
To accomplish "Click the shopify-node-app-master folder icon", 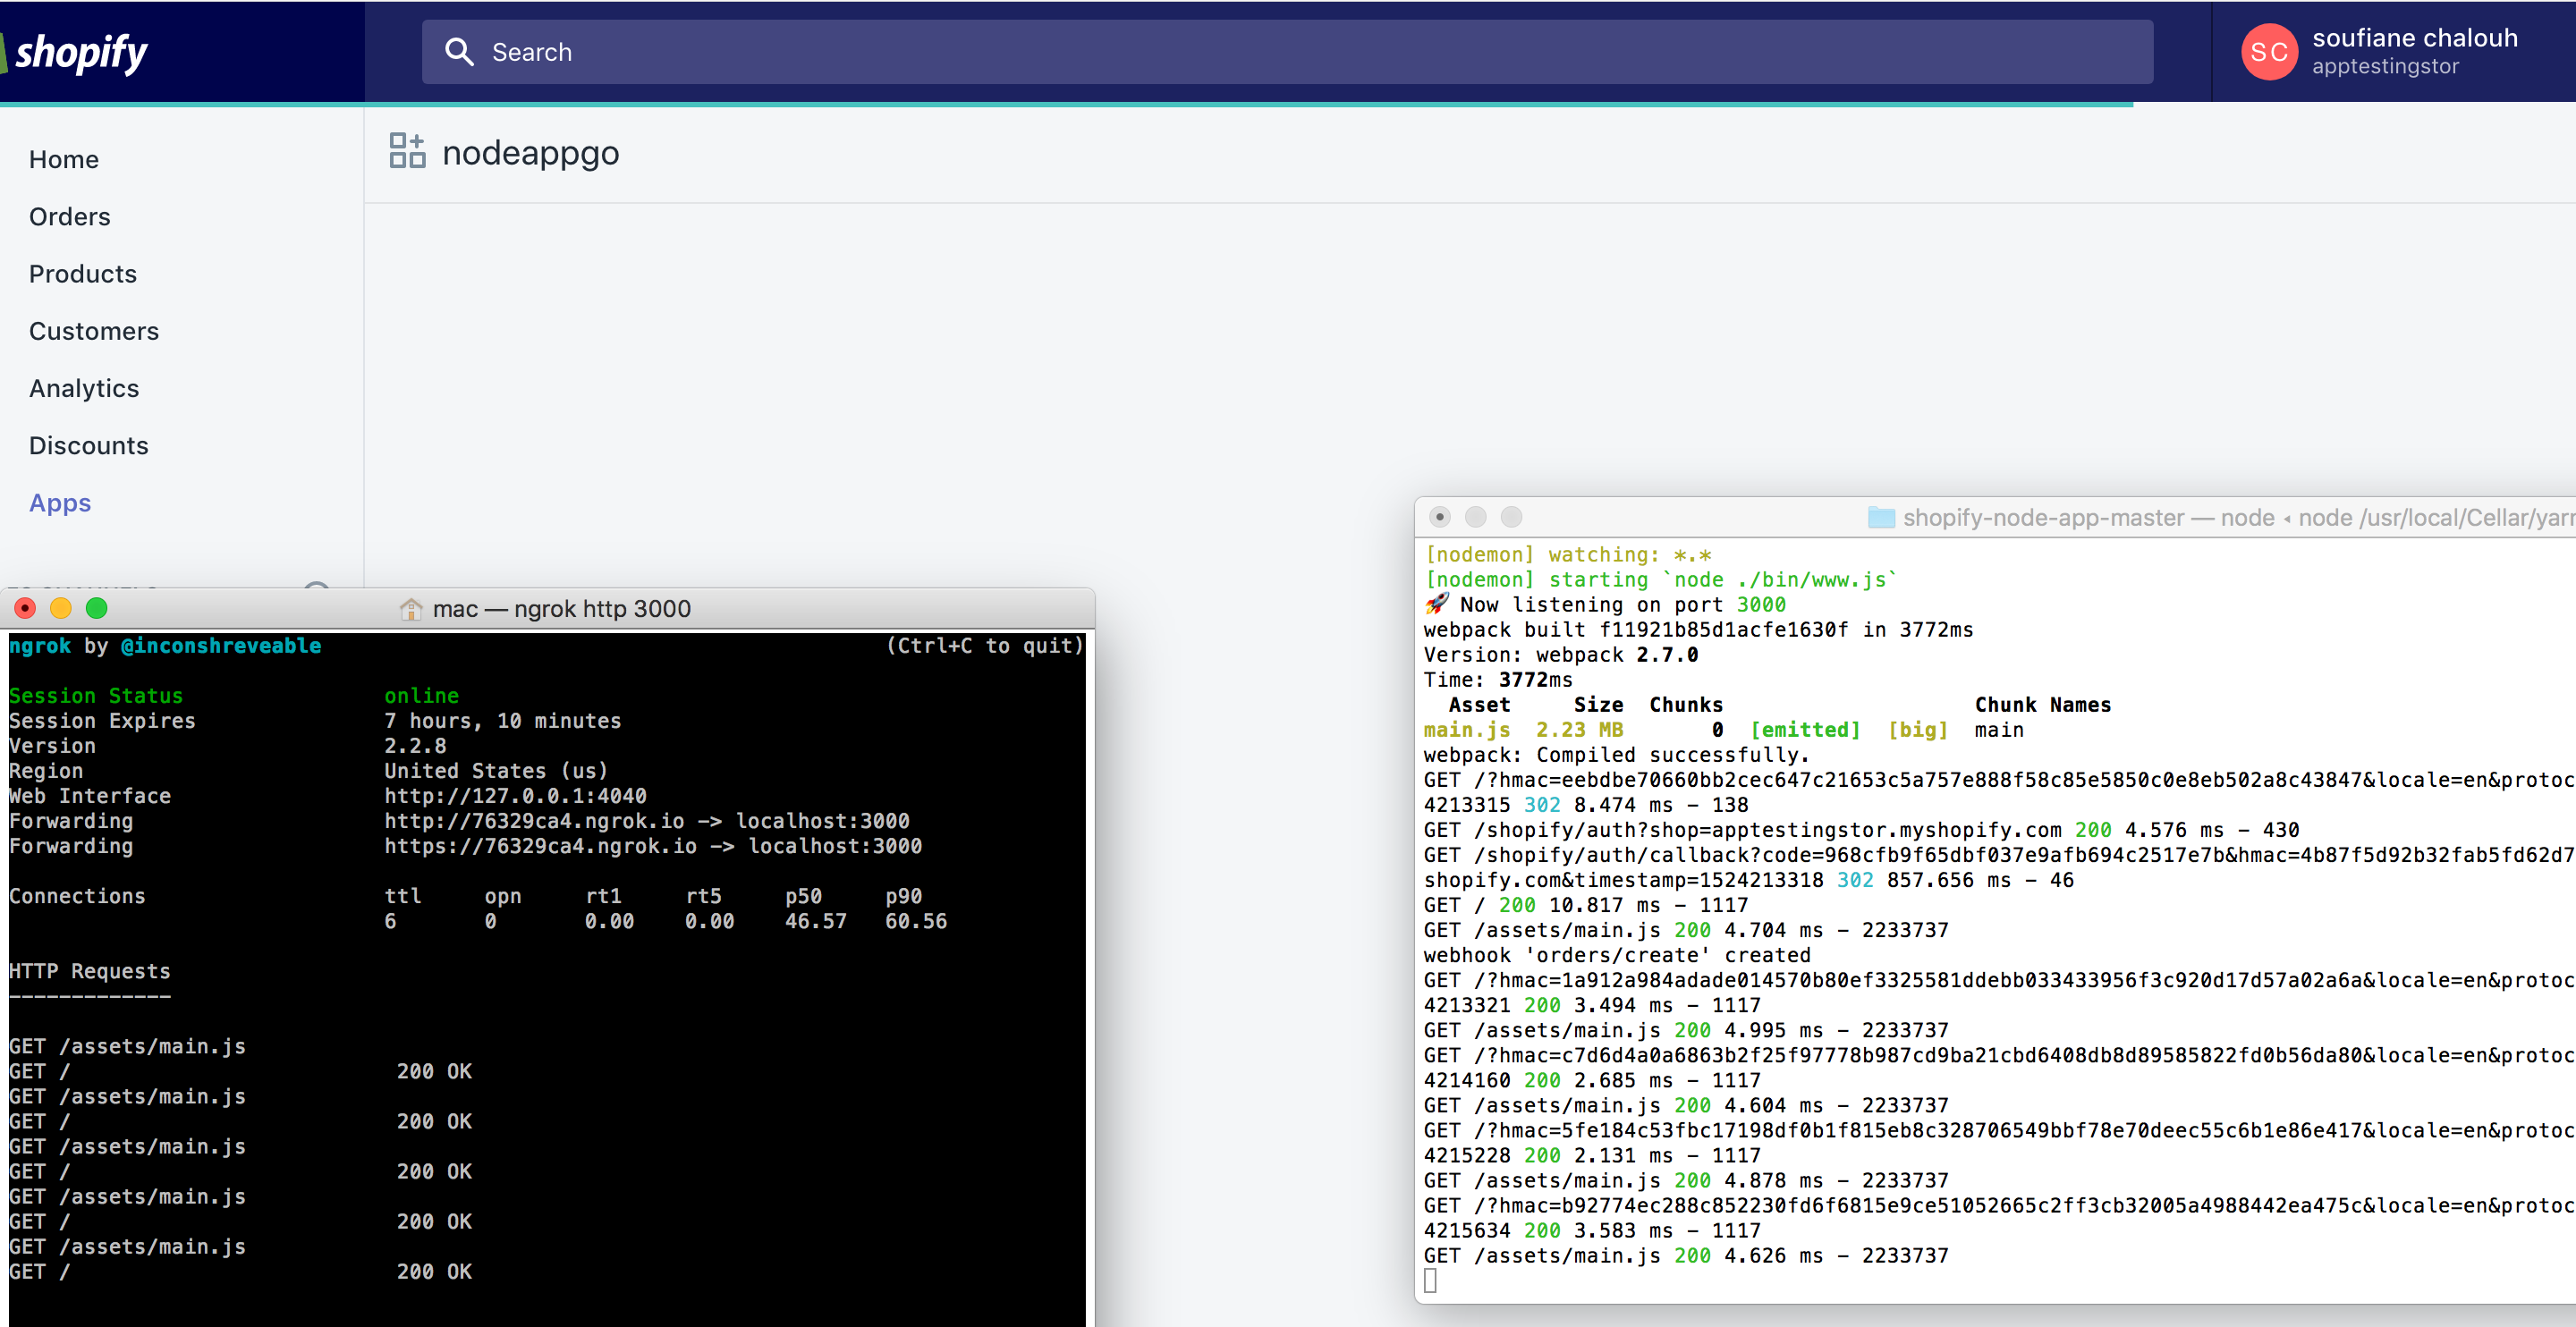I will 1881,517.
